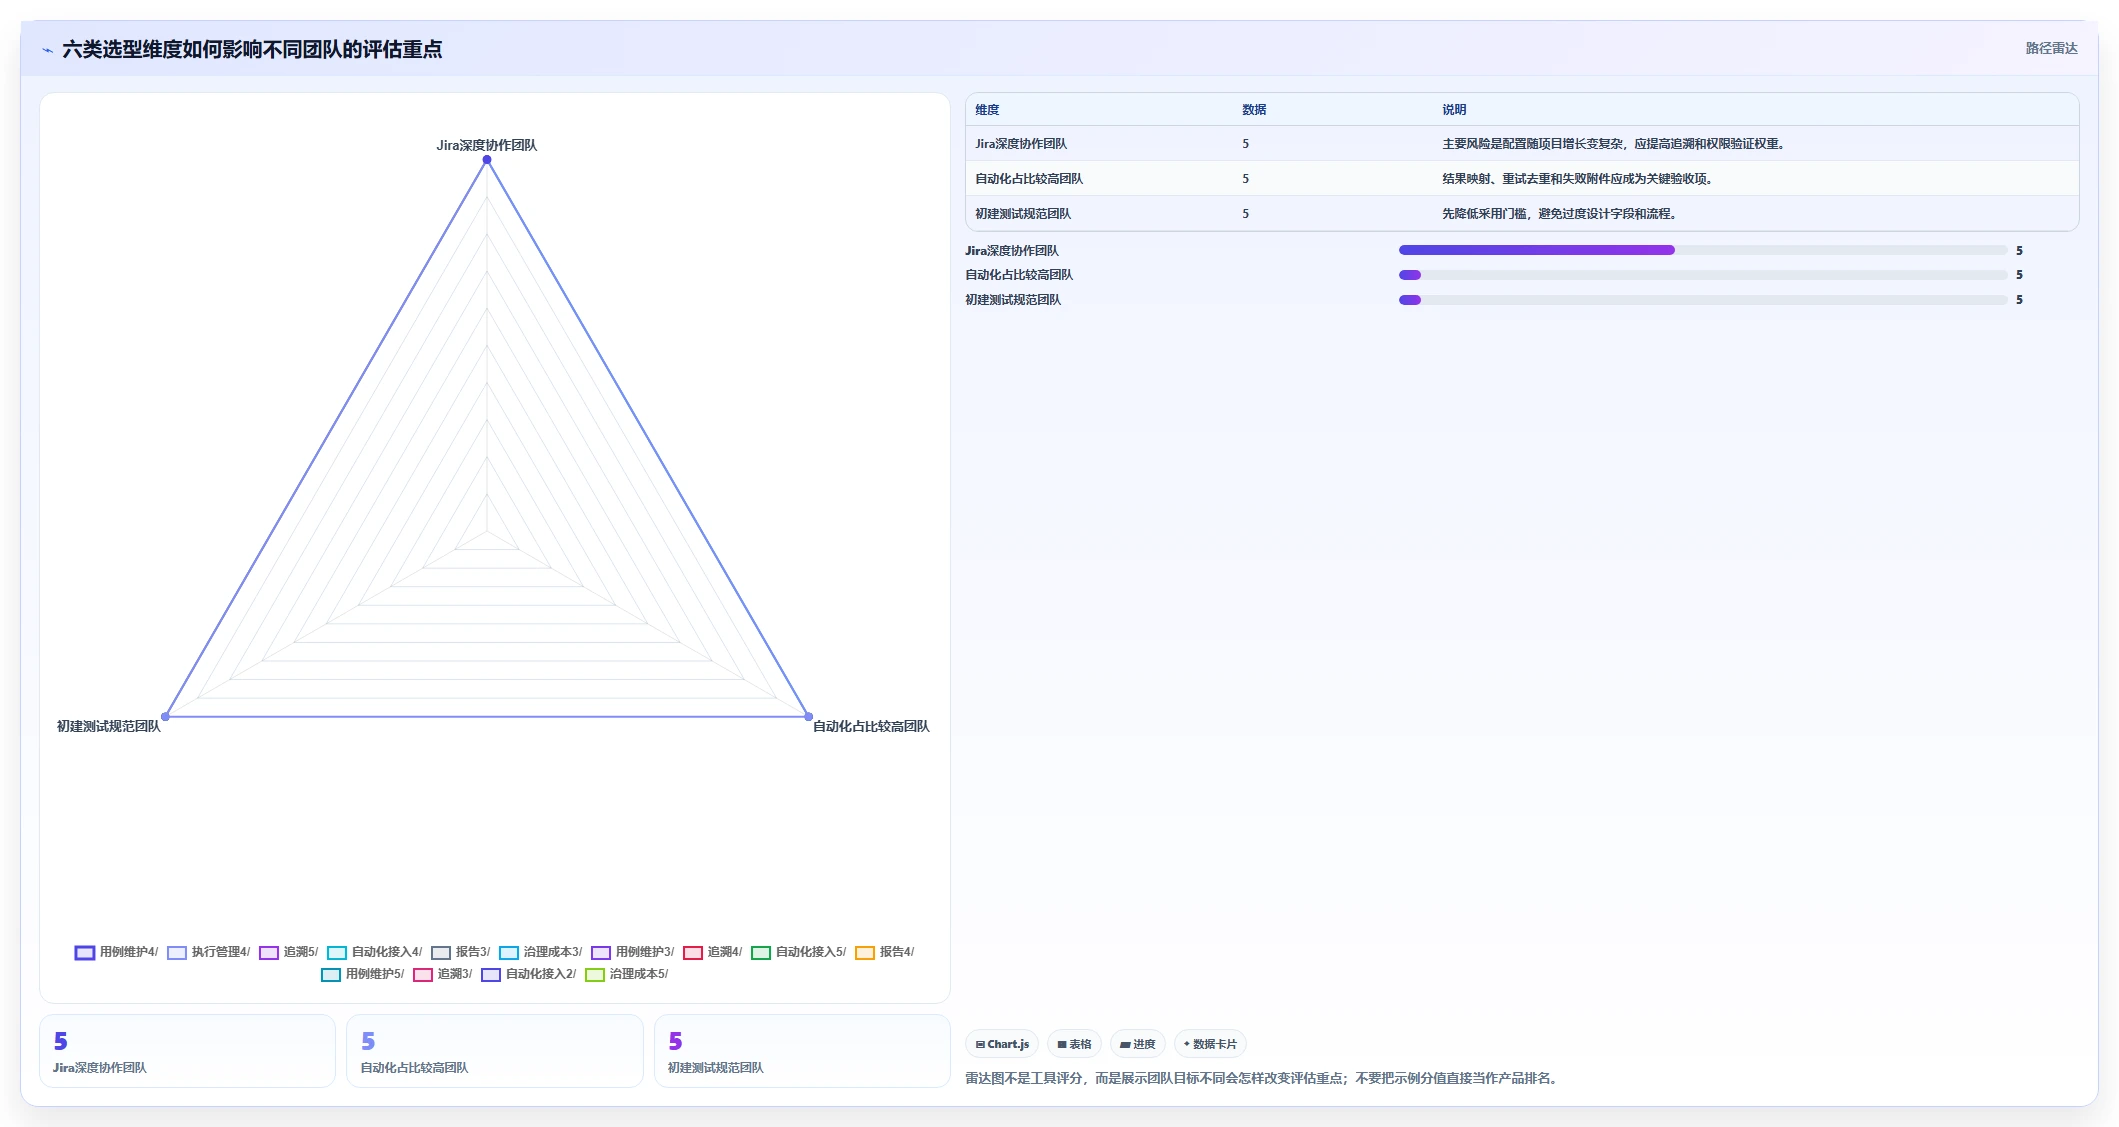This screenshot has width=2119, height=1127.
Task: Hide the 报告3/ legend dataset
Action: click(460, 952)
